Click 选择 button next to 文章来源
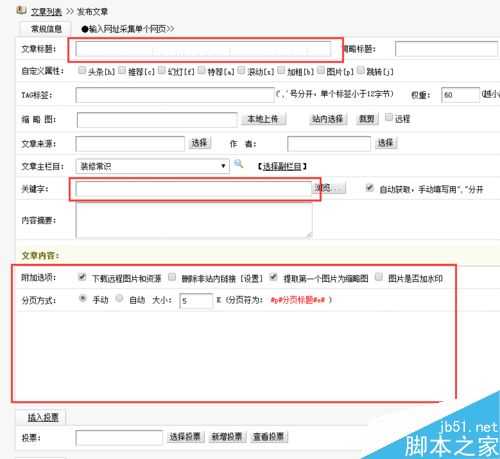Image resolution: width=500 pixels, height=459 pixels. 199,143
